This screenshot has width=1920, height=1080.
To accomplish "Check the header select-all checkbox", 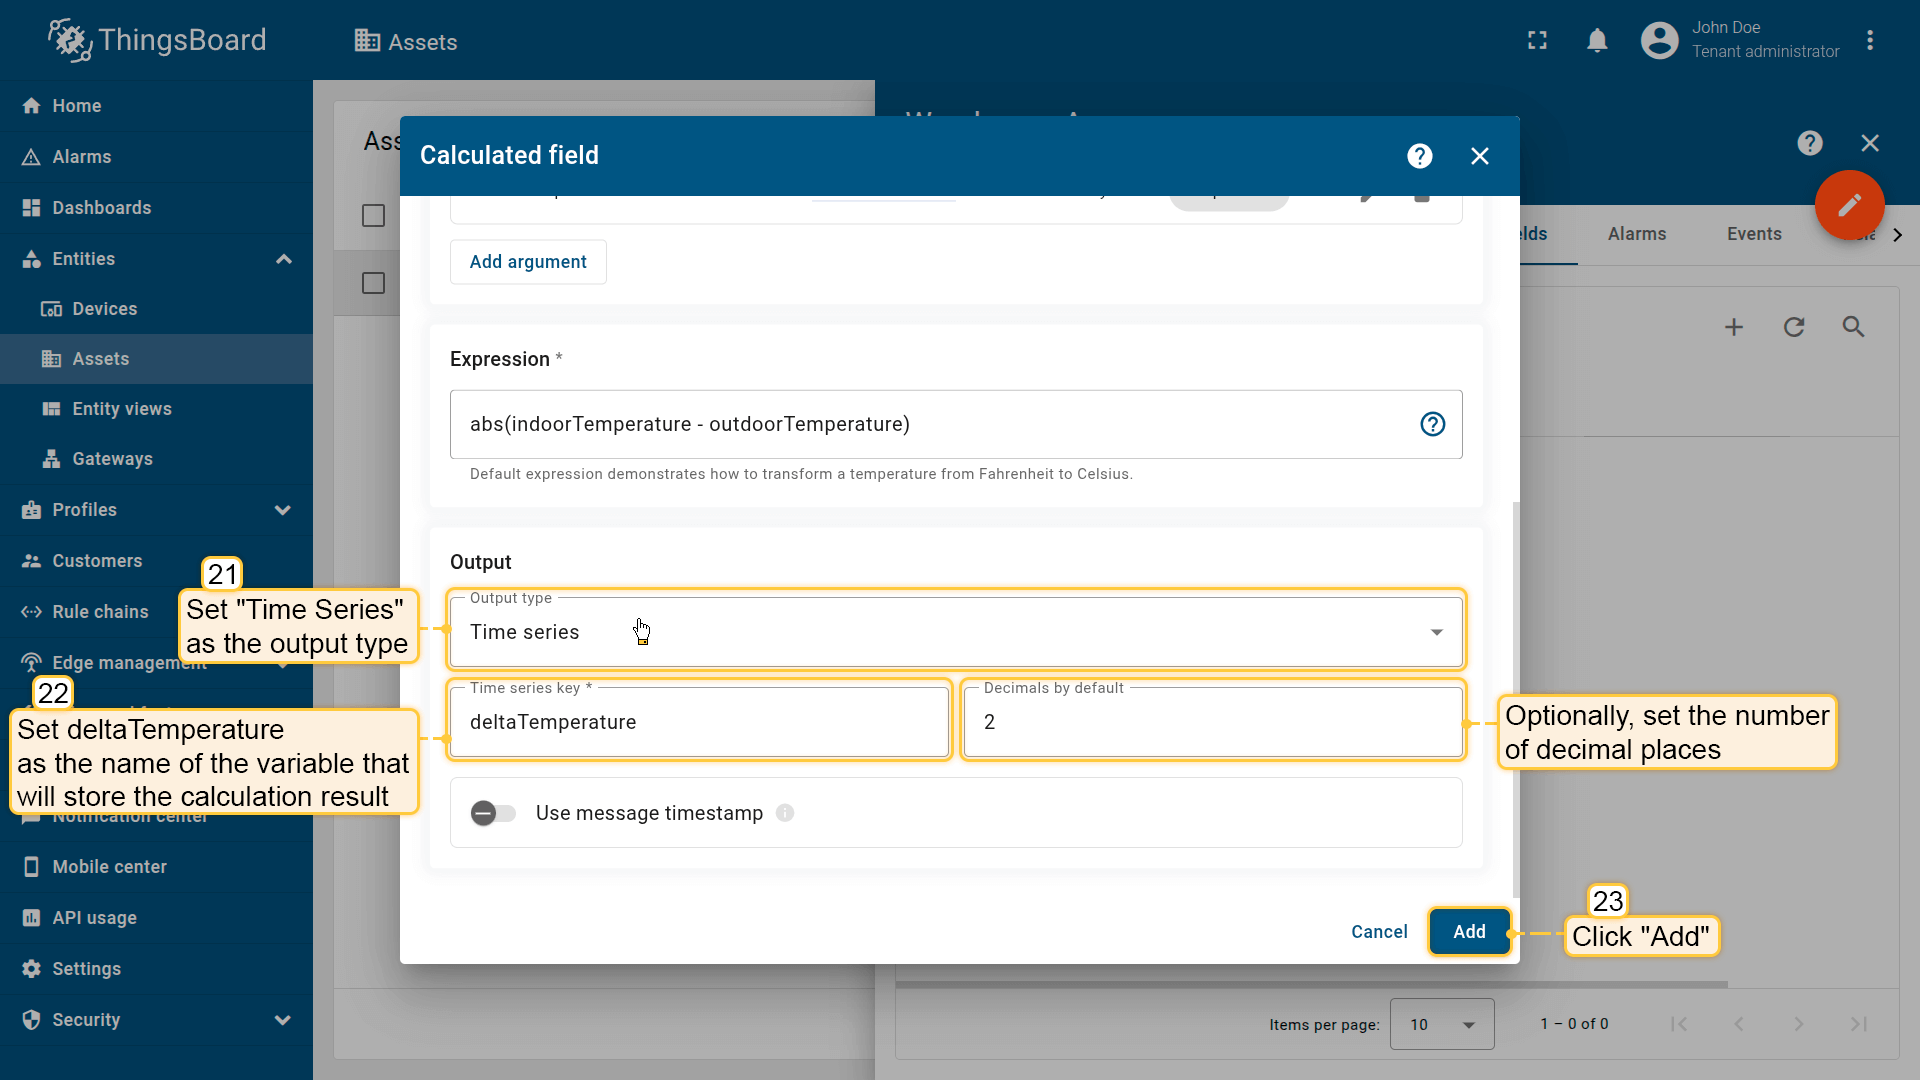I will tap(373, 216).
